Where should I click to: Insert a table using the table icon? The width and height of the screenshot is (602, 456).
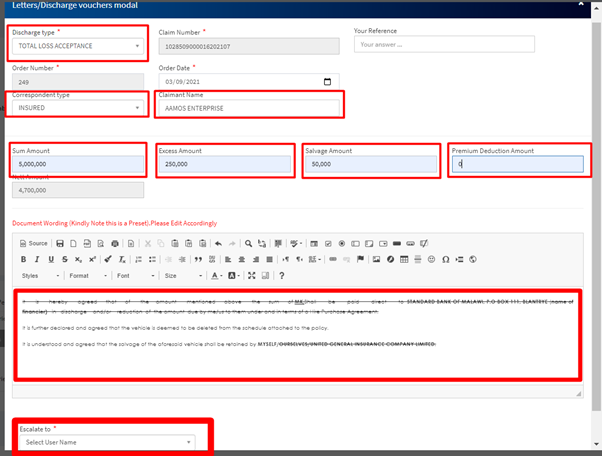pyautogui.click(x=404, y=259)
